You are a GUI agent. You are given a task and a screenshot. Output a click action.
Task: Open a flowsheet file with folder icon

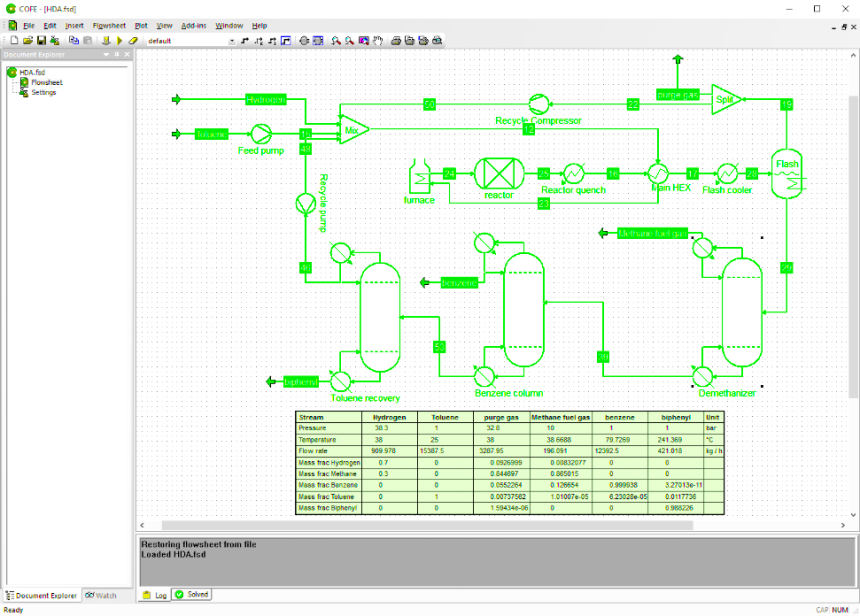click(x=27, y=41)
